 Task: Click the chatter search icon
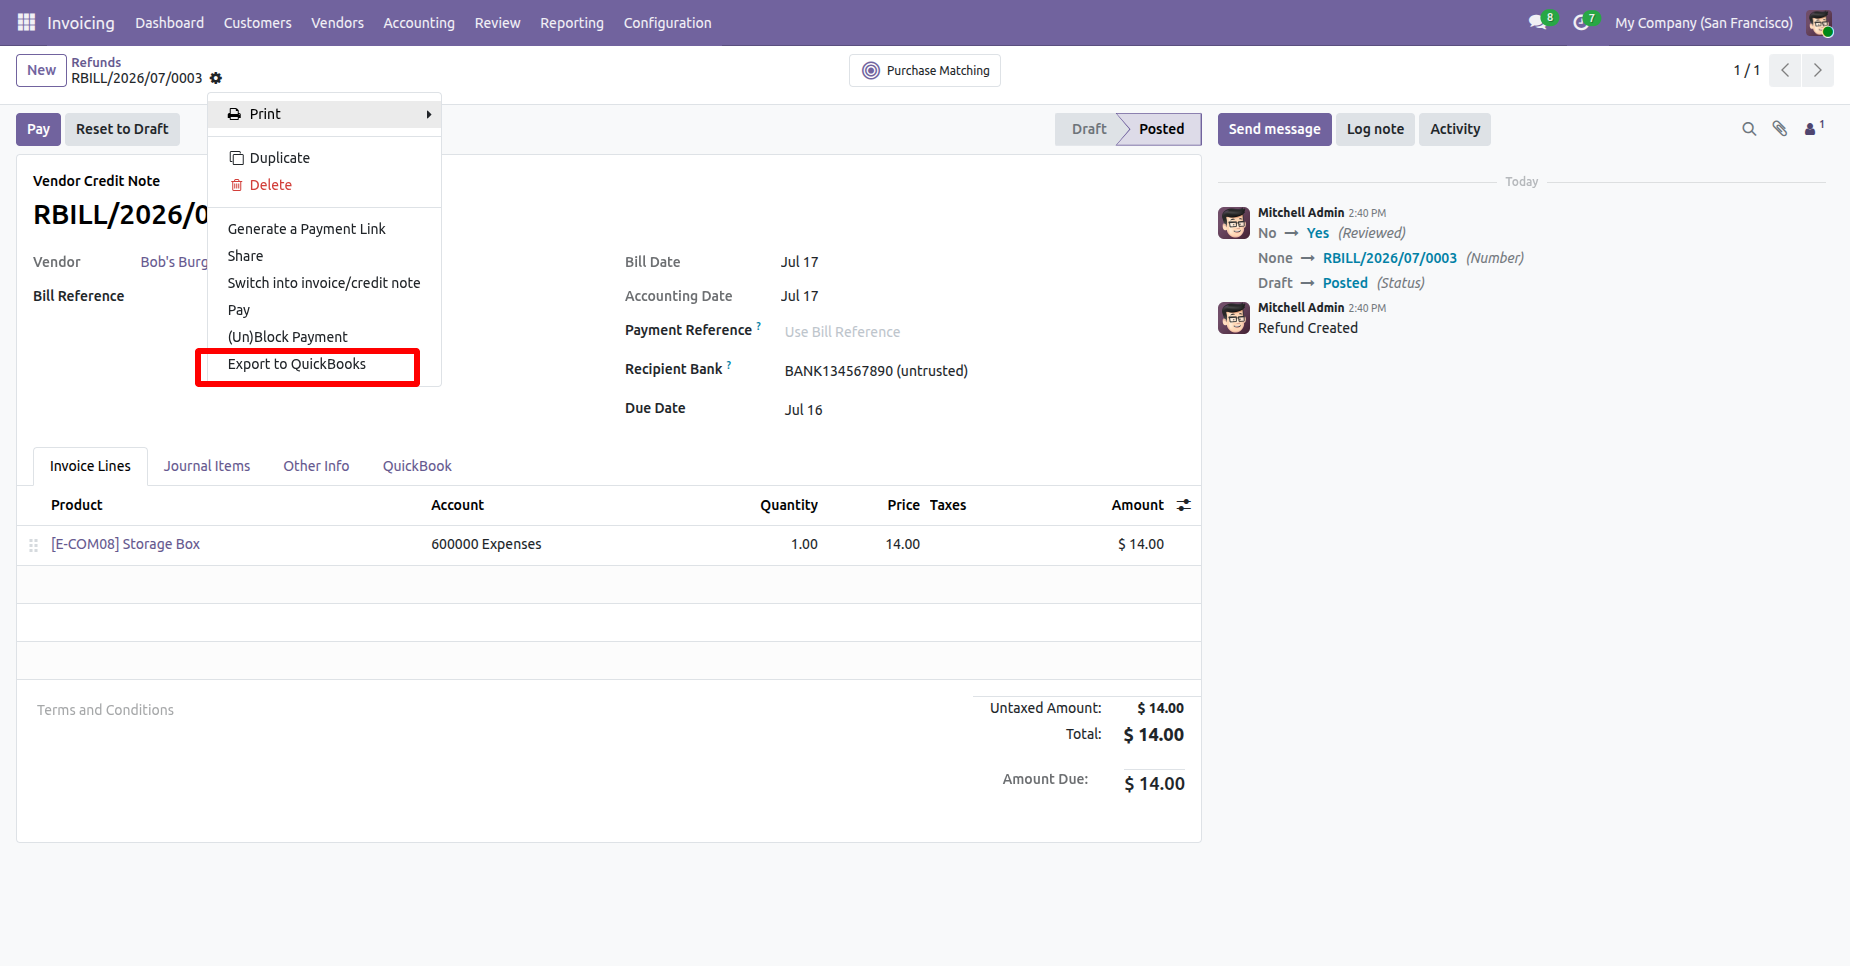coord(1749,129)
